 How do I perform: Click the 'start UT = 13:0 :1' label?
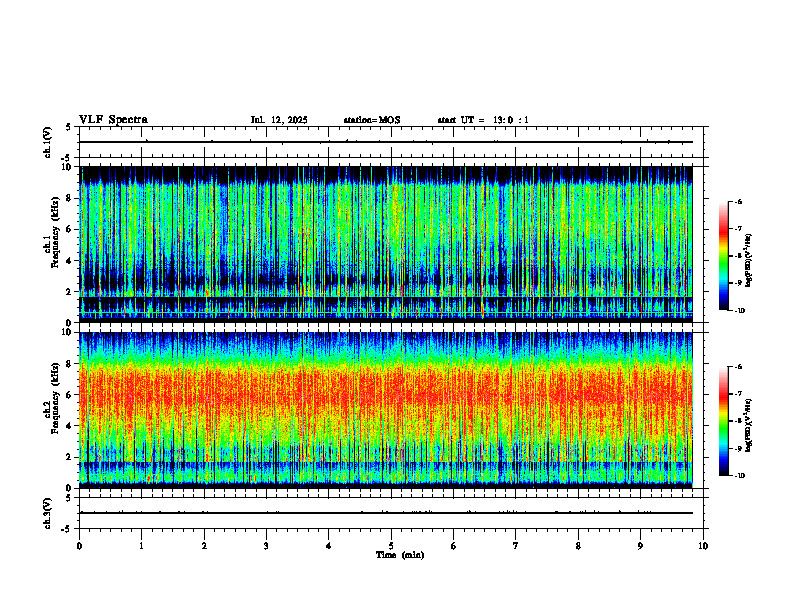pos(483,120)
